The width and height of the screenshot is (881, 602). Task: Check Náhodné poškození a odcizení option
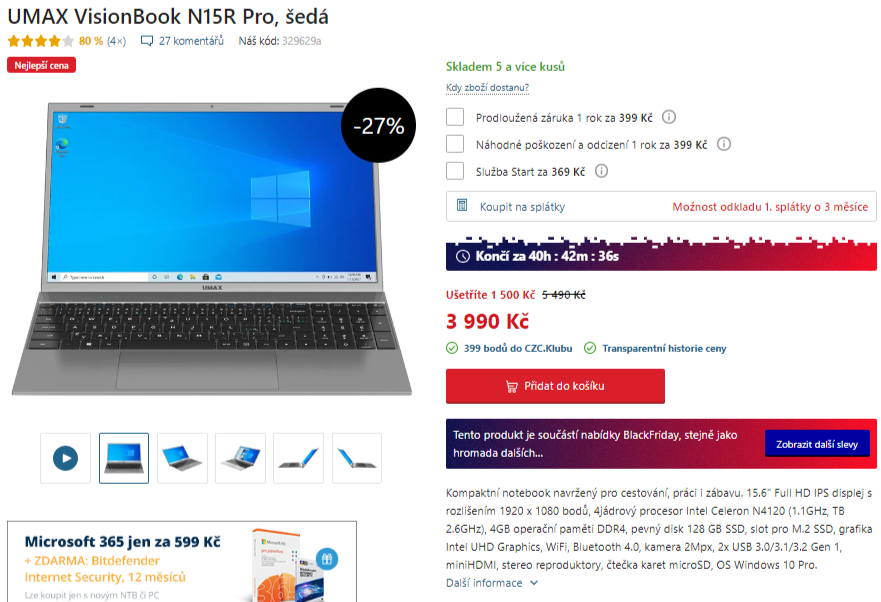tap(455, 144)
